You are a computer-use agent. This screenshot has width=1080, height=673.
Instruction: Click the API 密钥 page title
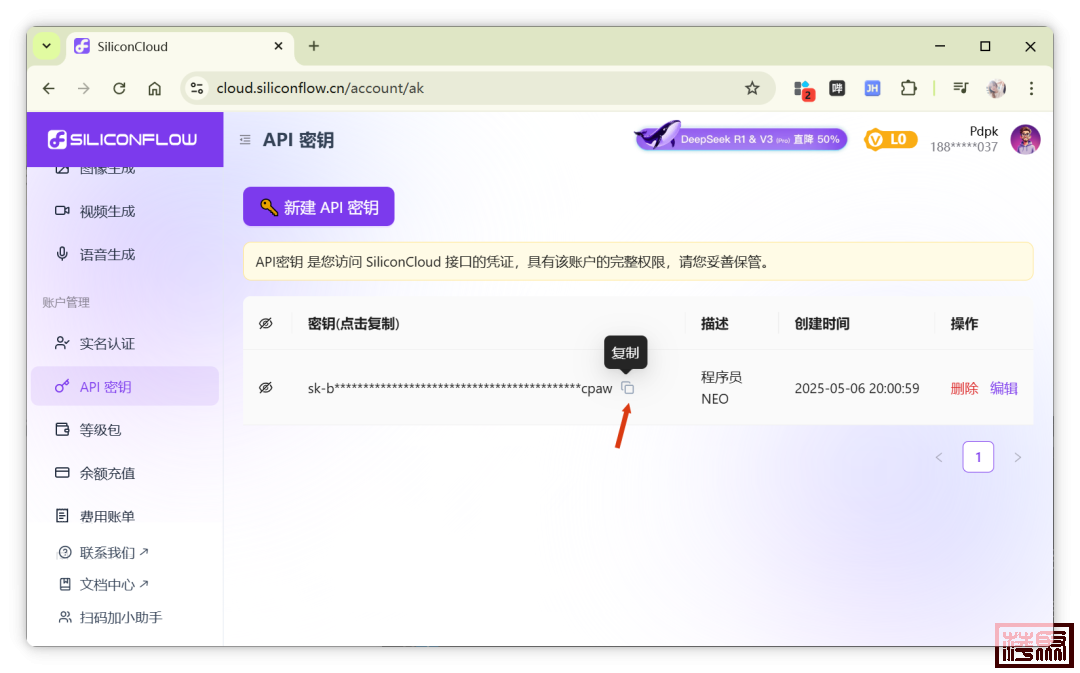click(298, 140)
